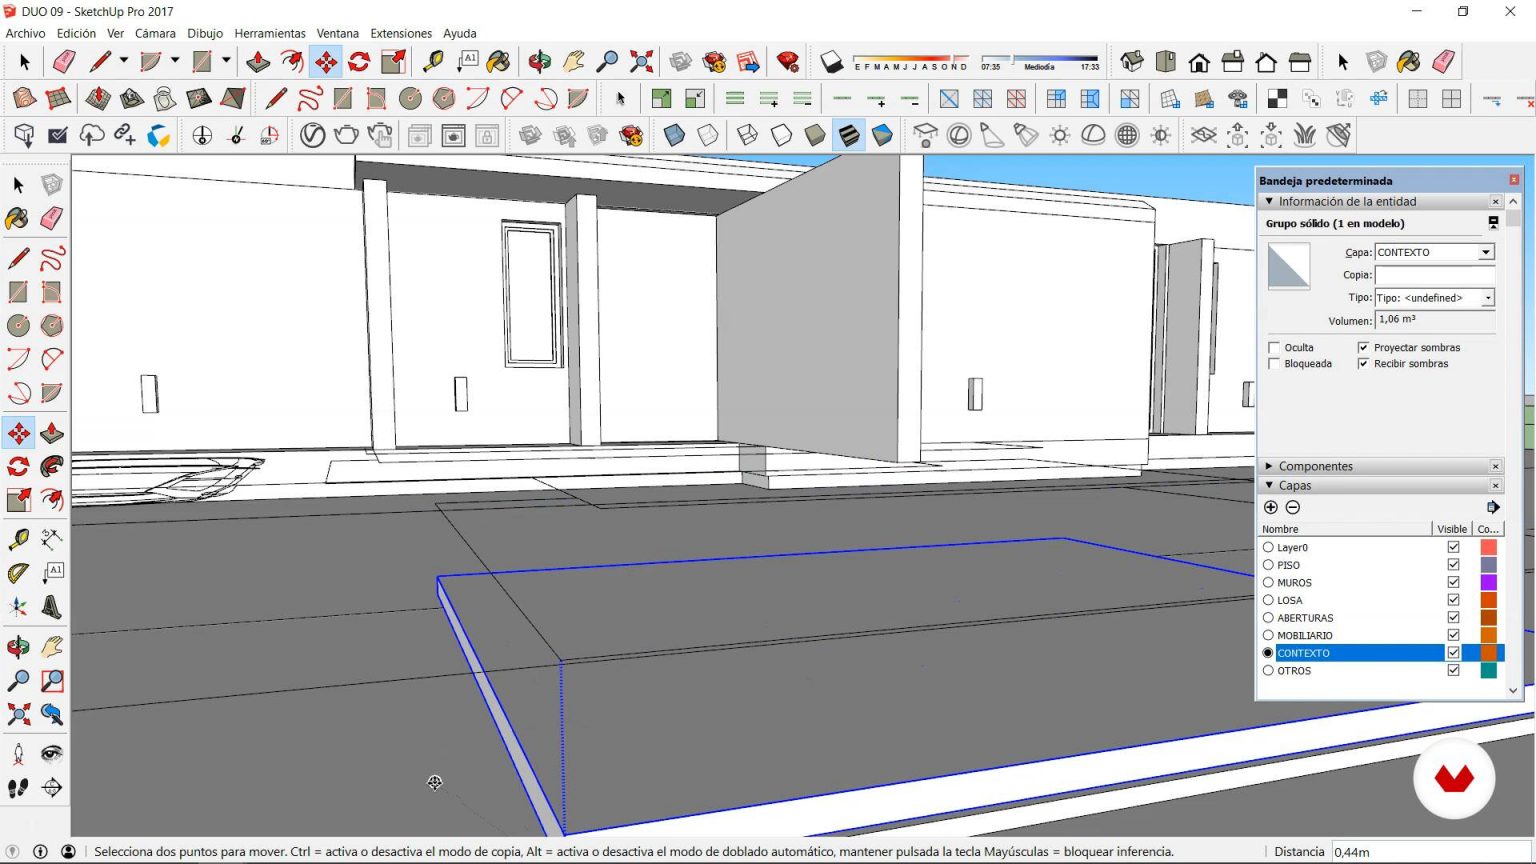Select the Arrow select tool in left toolbar
1536x864 pixels.
18,185
